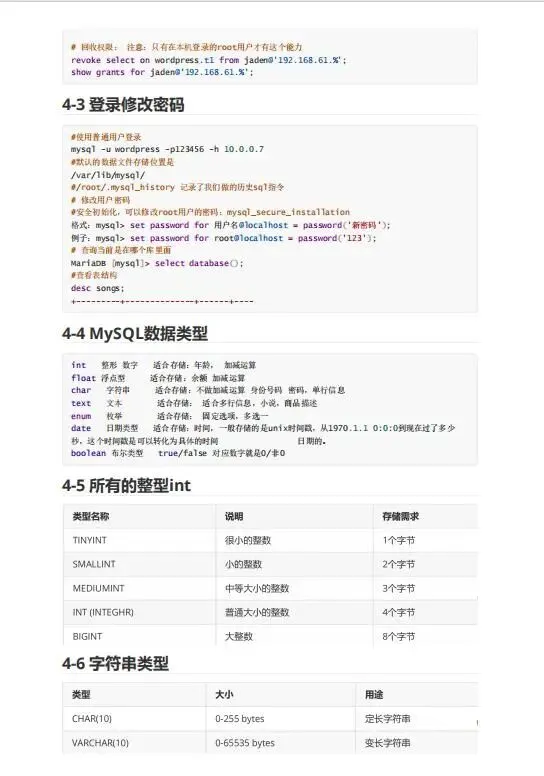Click the "boolean" data type line
This screenshot has height=776, width=544.
pyautogui.click(x=178, y=453)
